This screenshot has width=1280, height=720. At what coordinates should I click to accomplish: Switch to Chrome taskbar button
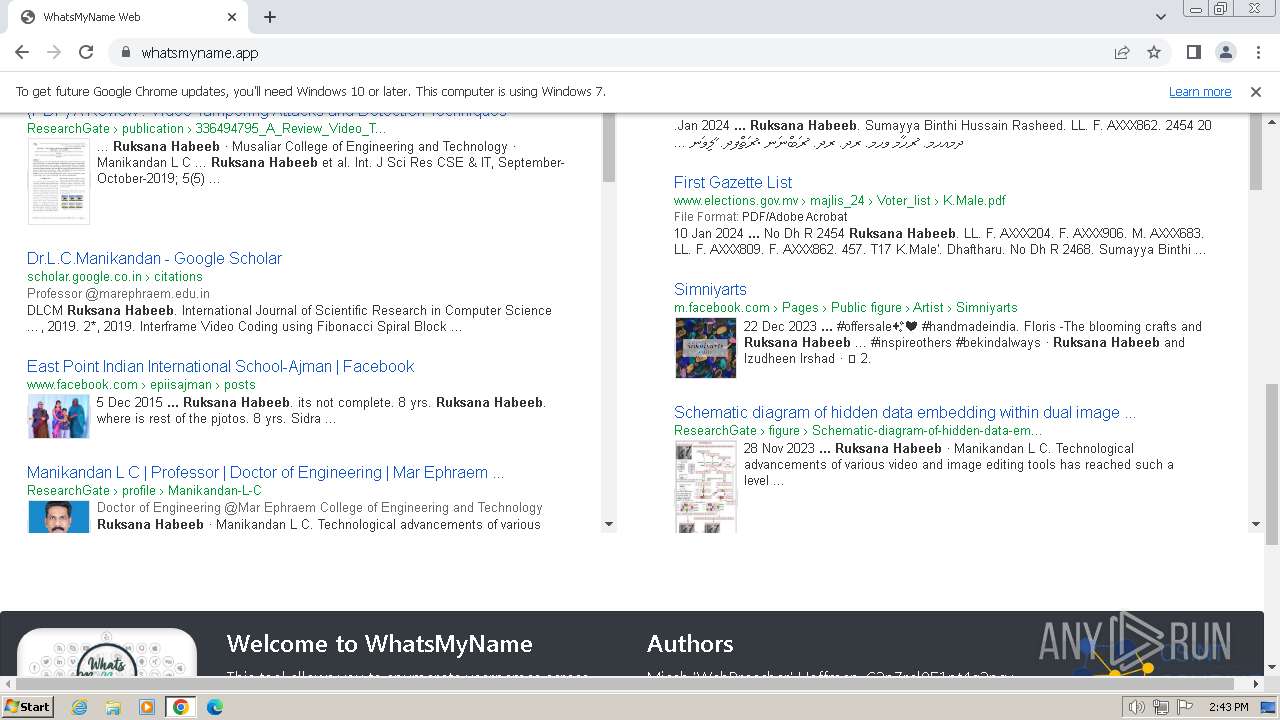pos(181,707)
